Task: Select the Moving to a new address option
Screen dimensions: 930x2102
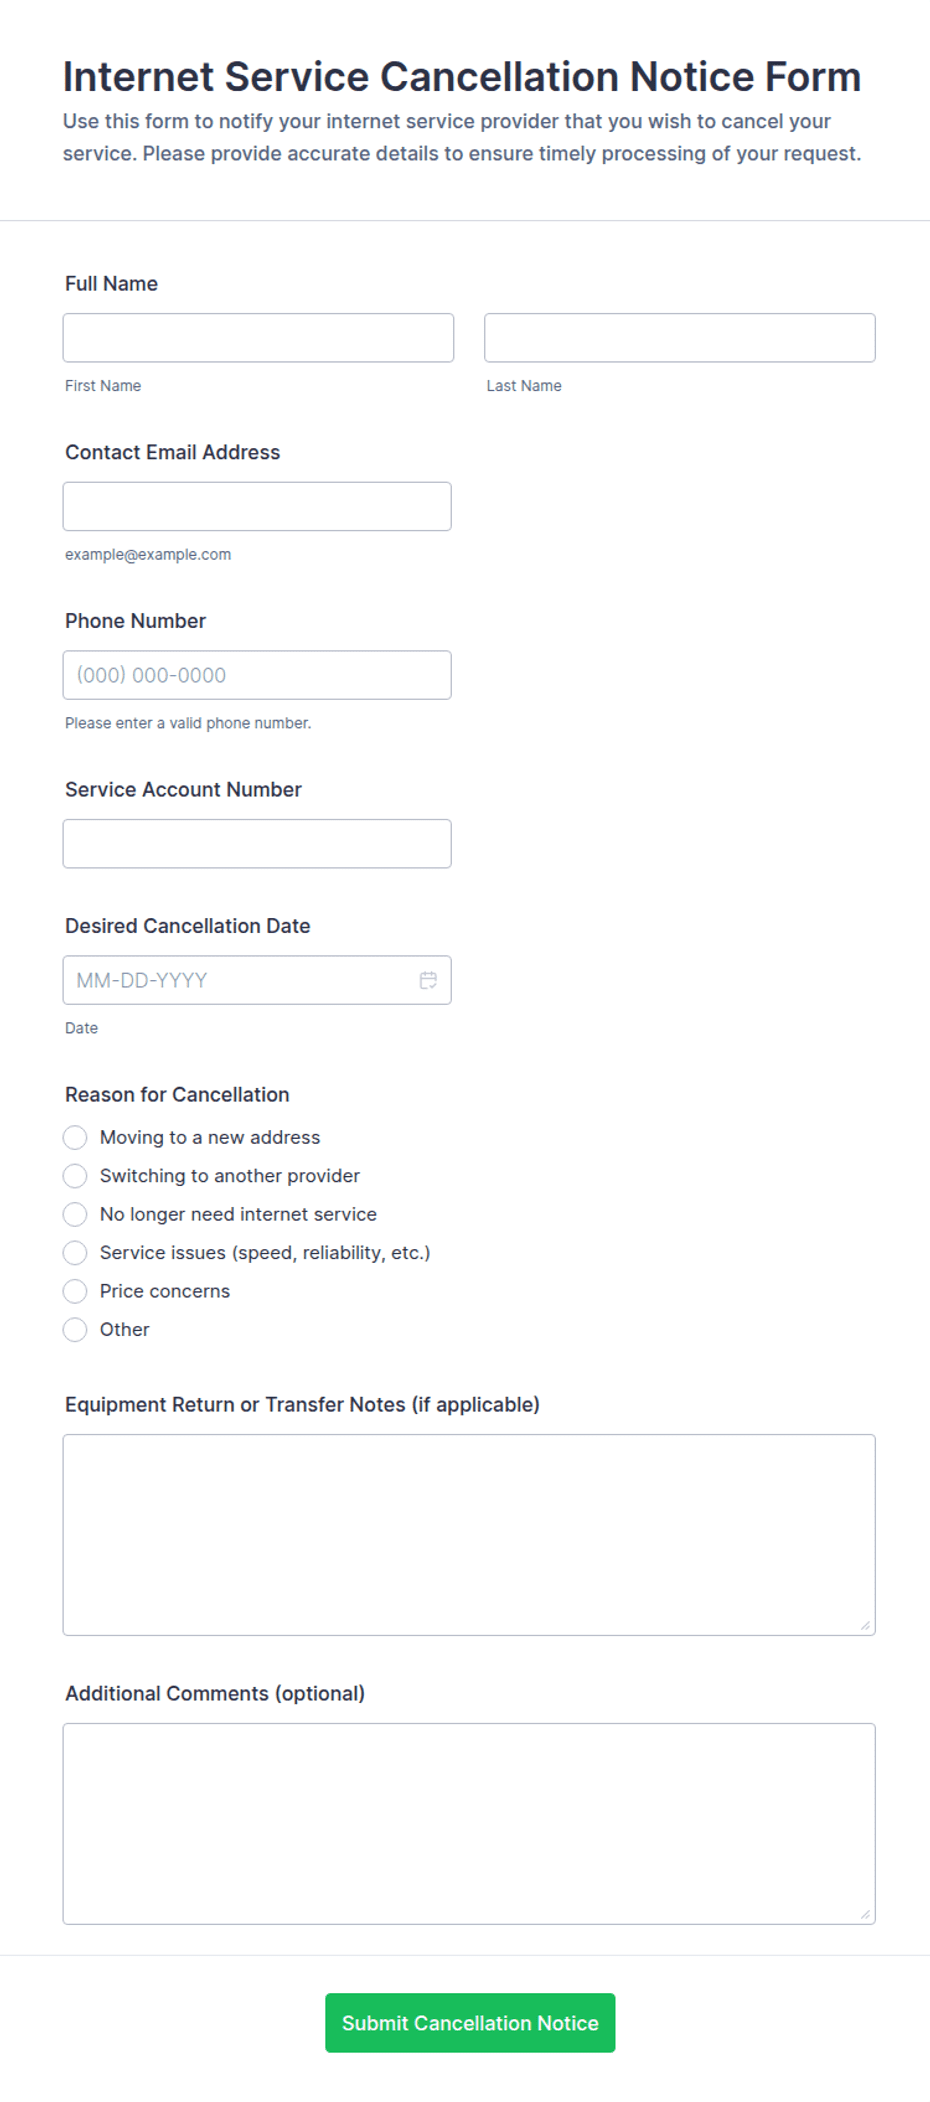Action: (x=75, y=1138)
